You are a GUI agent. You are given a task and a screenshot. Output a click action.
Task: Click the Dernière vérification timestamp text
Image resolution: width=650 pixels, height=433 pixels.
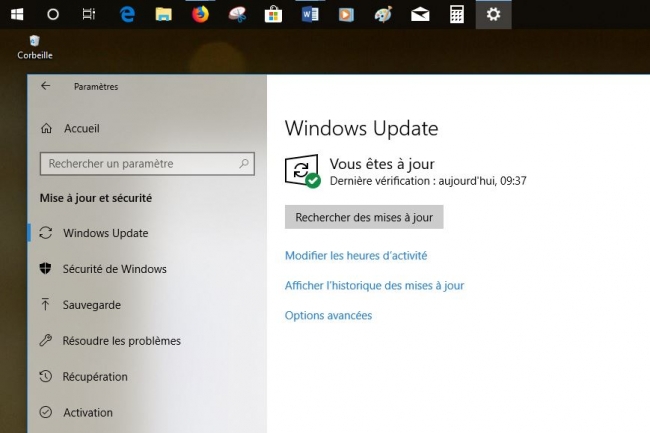[x=428, y=181]
